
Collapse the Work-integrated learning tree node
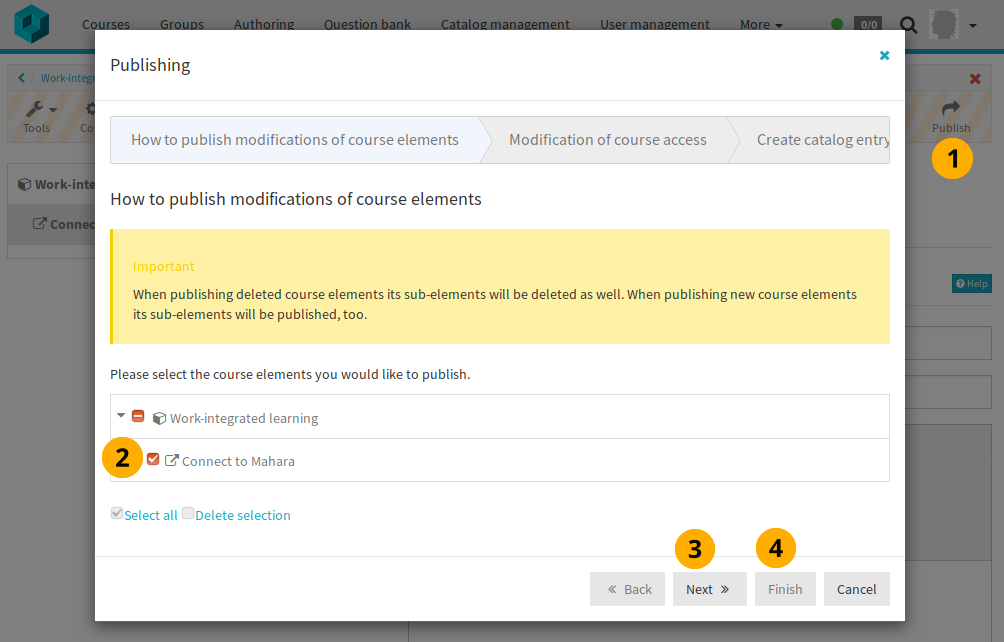tap(121, 416)
